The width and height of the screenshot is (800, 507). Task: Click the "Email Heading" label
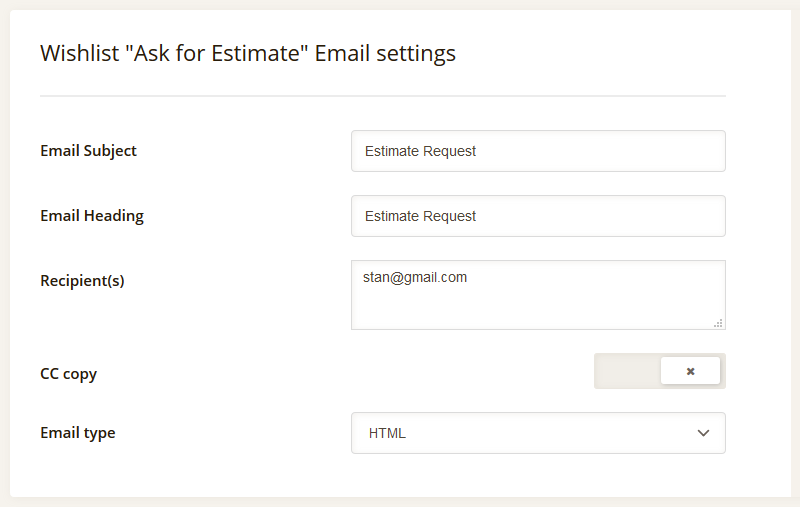click(x=92, y=216)
